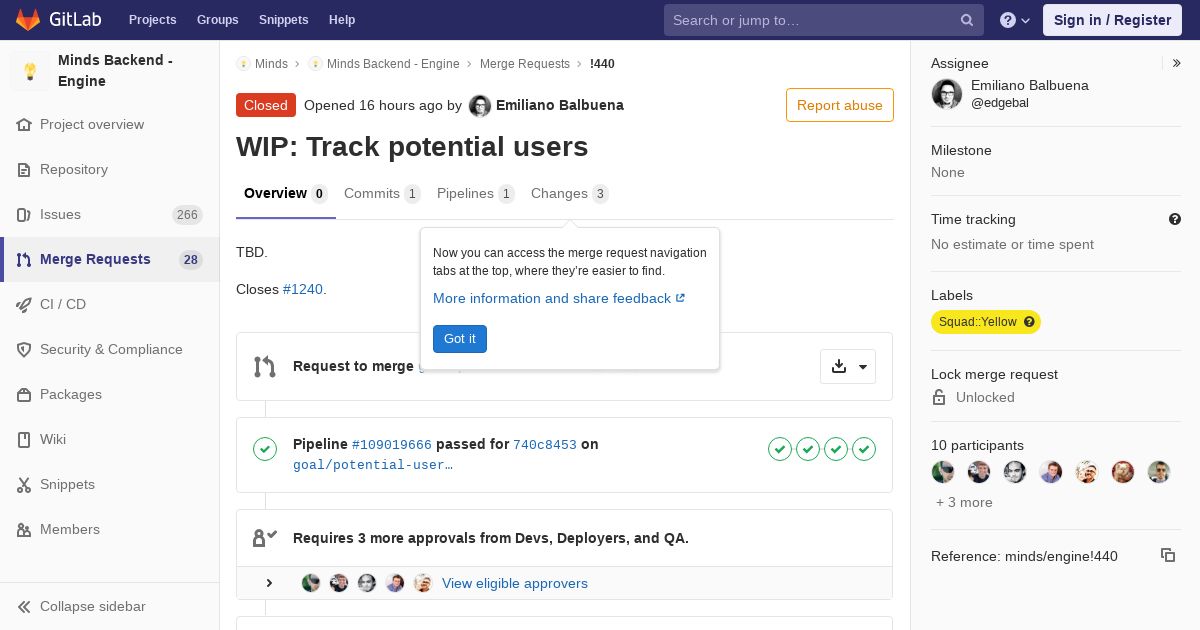Image resolution: width=1200 pixels, height=630 pixels.
Task: Open Emiliano Balbuena author profile link
Action: coord(560,105)
